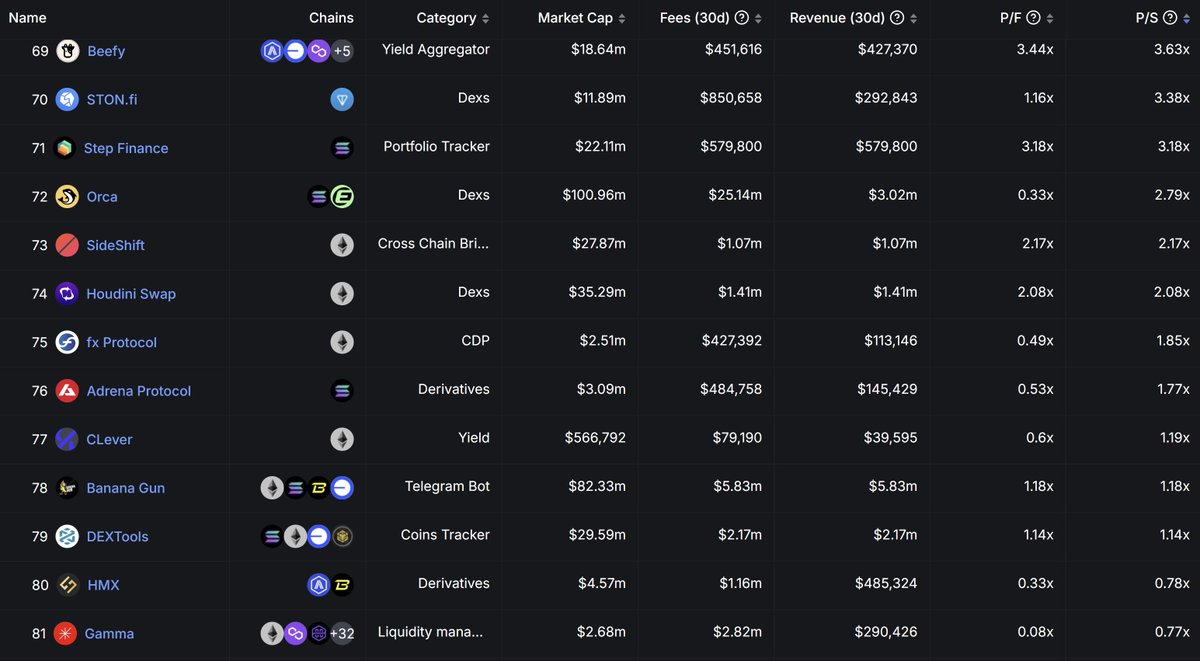Click the Eclipse chain icon in Orca row
Screen dimensions: 1200x661
[x=342, y=196]
